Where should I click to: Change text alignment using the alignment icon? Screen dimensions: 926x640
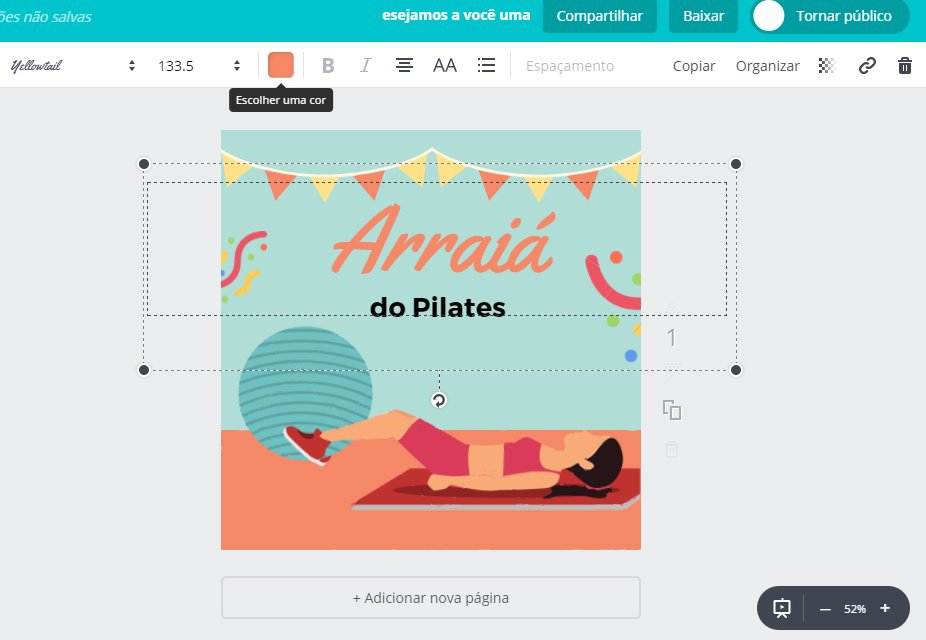tap(403, 65)
